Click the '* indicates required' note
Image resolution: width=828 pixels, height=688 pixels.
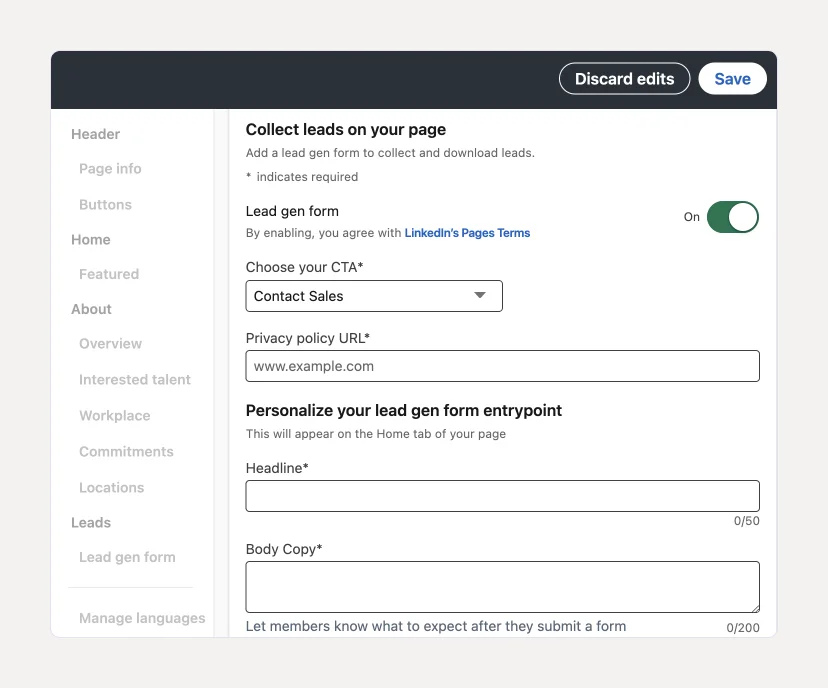pos(302,177)
